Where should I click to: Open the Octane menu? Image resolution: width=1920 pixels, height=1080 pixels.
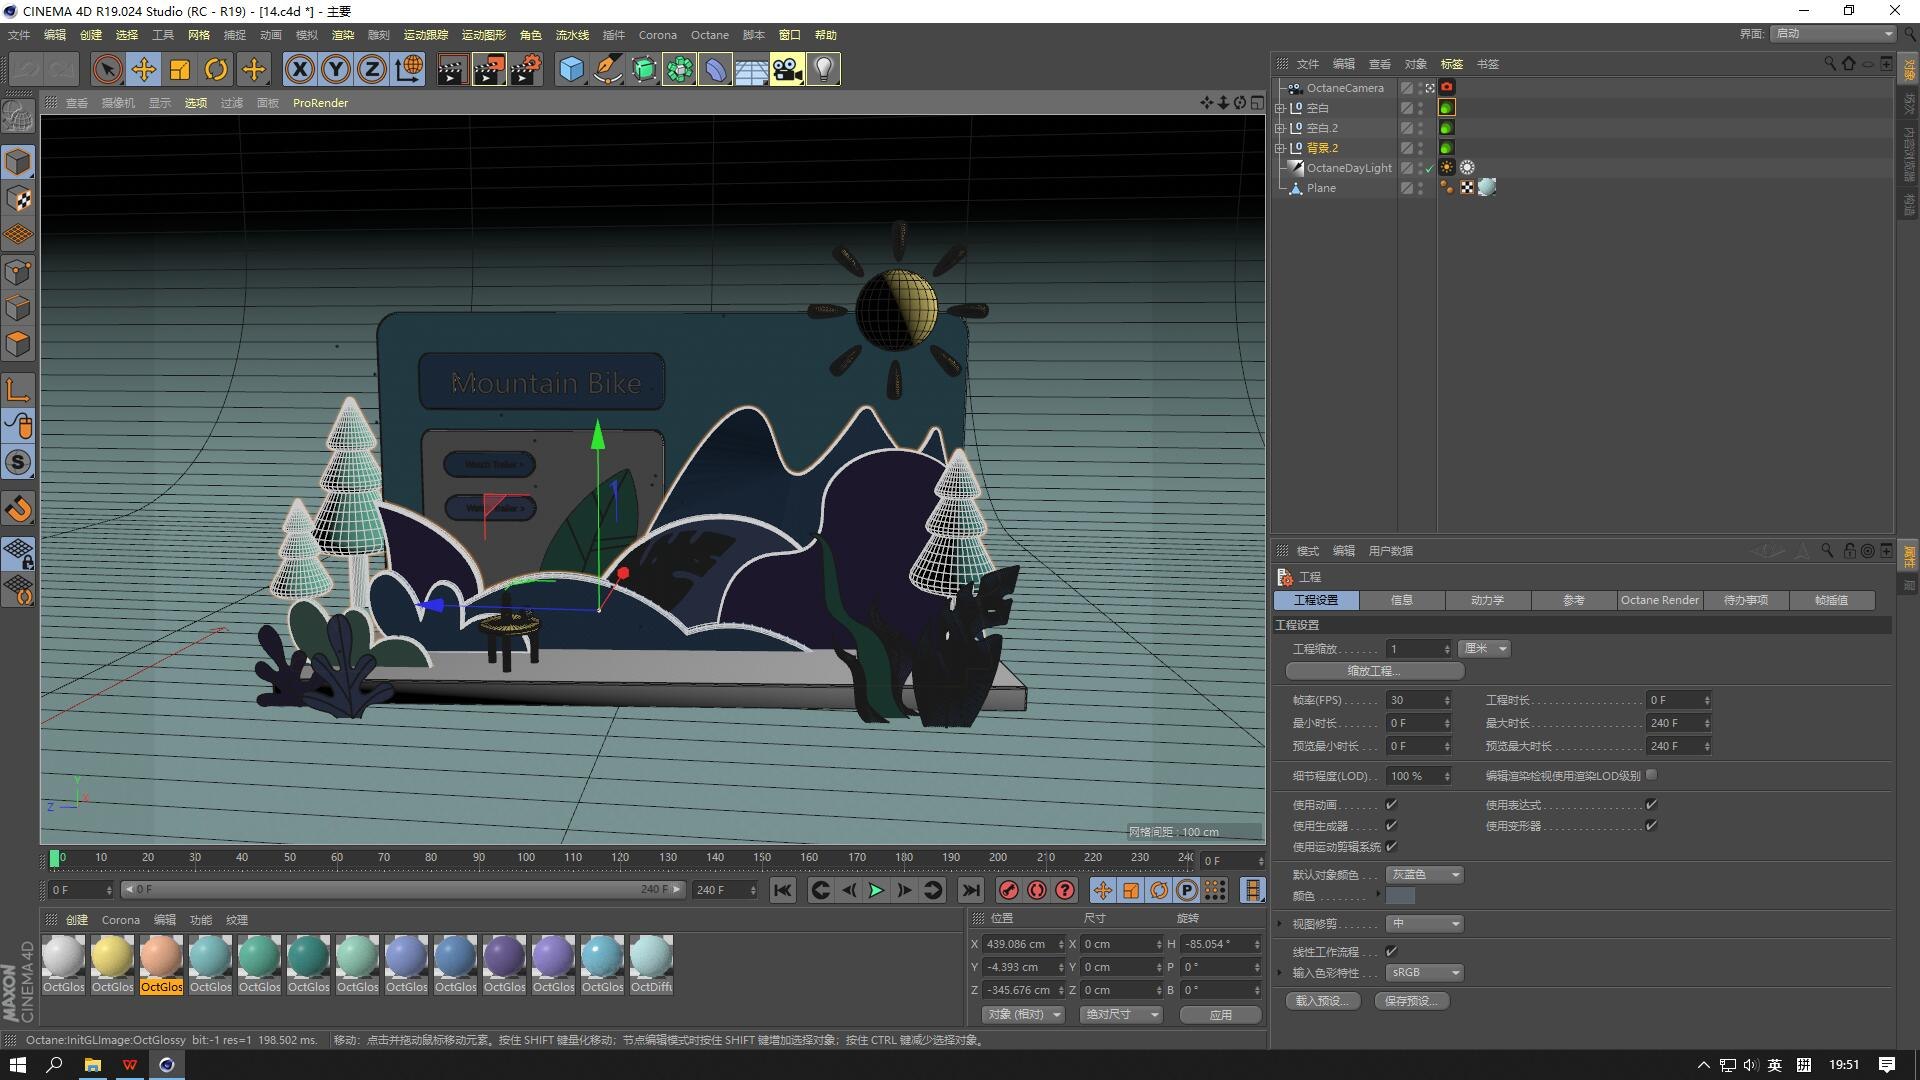click(709, 35)
